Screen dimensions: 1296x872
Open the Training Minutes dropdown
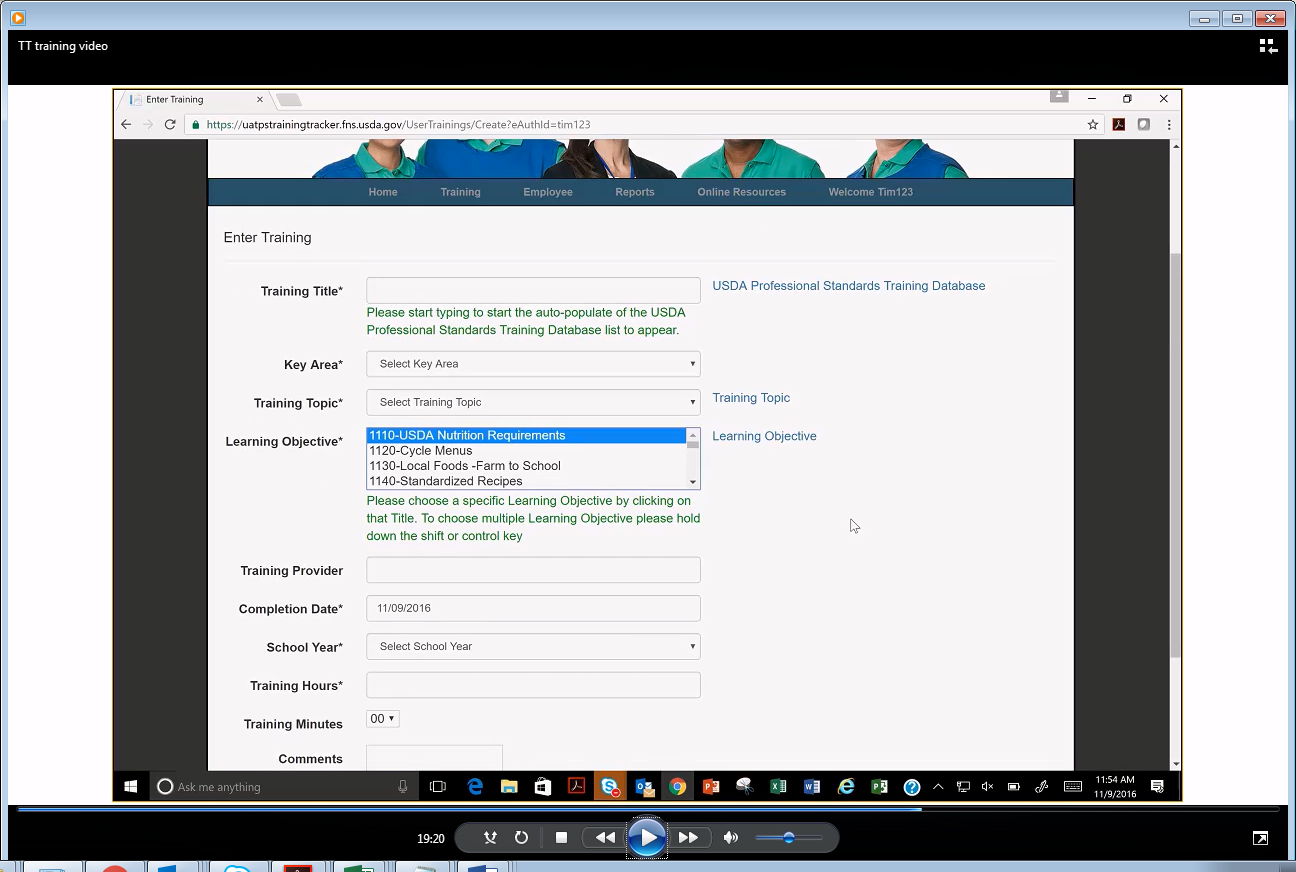pos(383,719)
